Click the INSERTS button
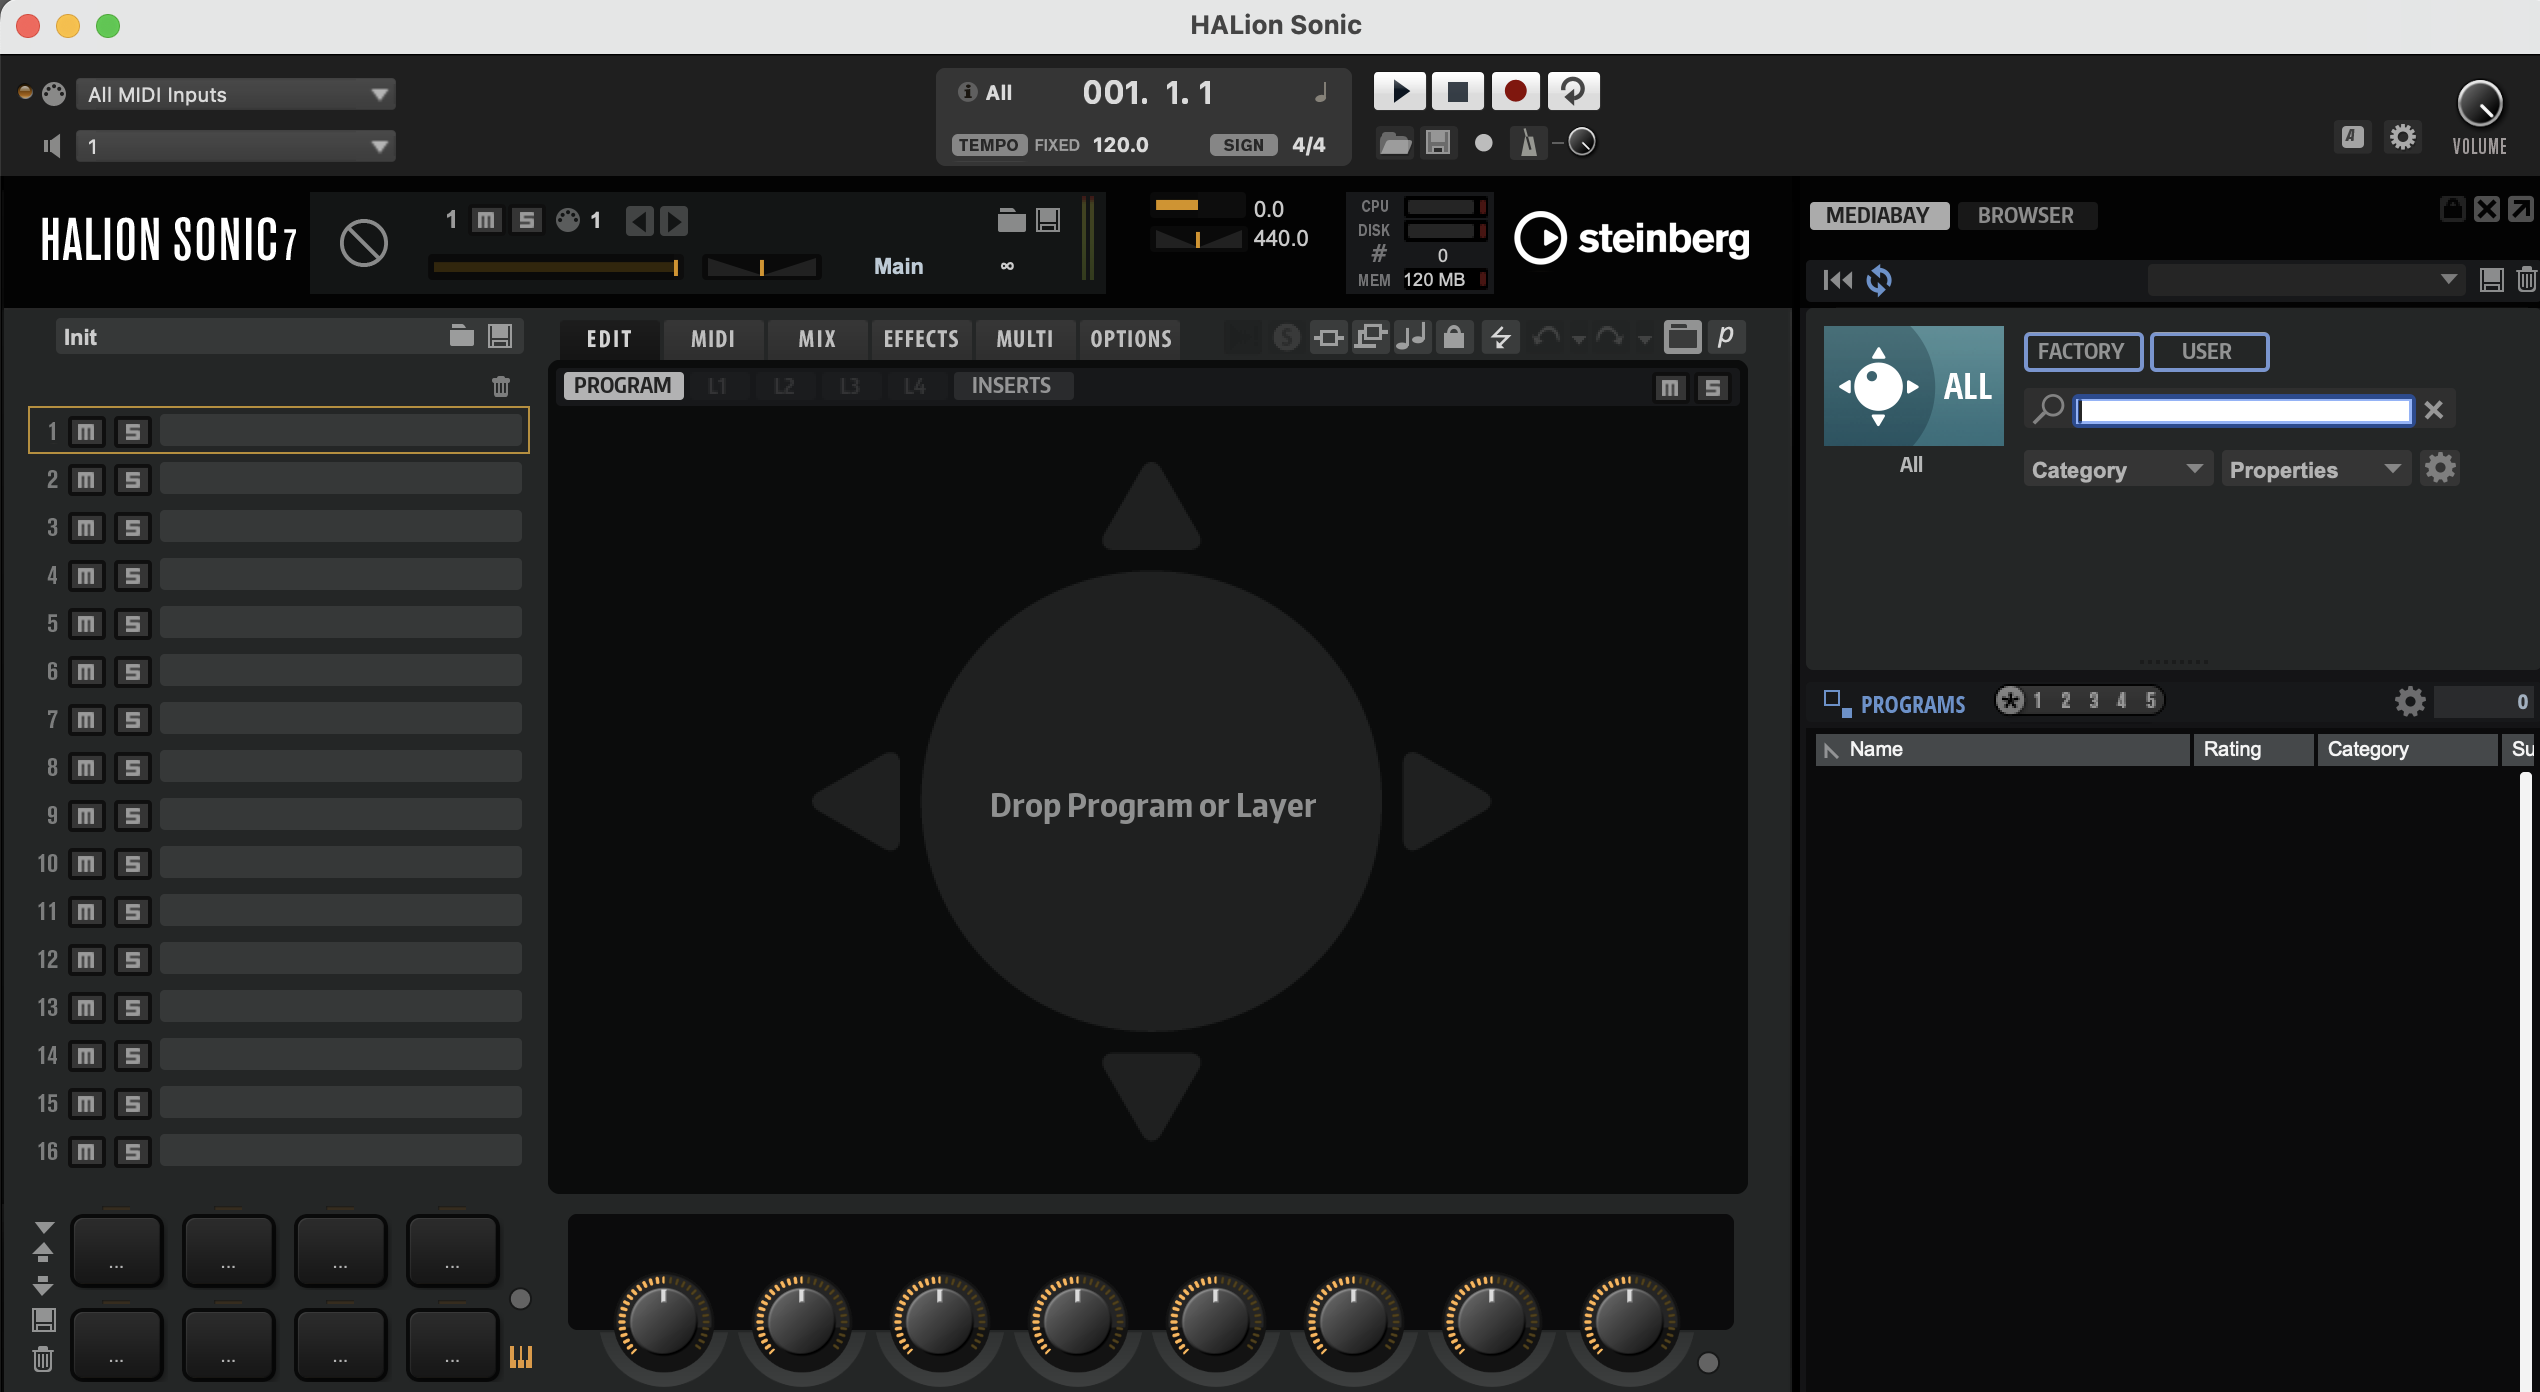 [1011, 386]
